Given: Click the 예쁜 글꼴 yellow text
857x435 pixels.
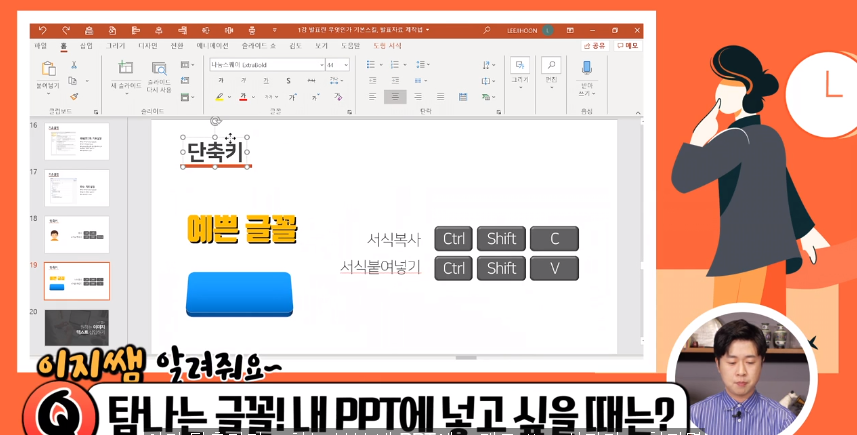Looking at the screenshot, I should click(242, 229).
